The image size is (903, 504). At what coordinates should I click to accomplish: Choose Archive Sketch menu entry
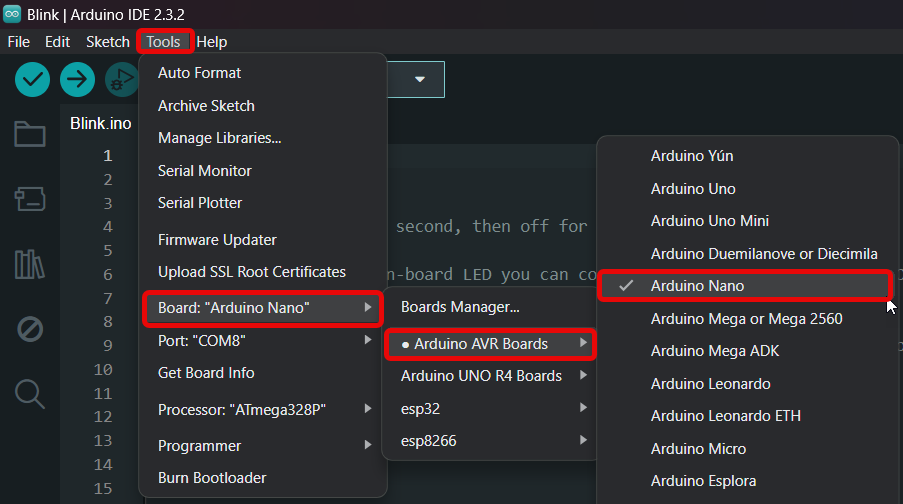pos(263,106)
